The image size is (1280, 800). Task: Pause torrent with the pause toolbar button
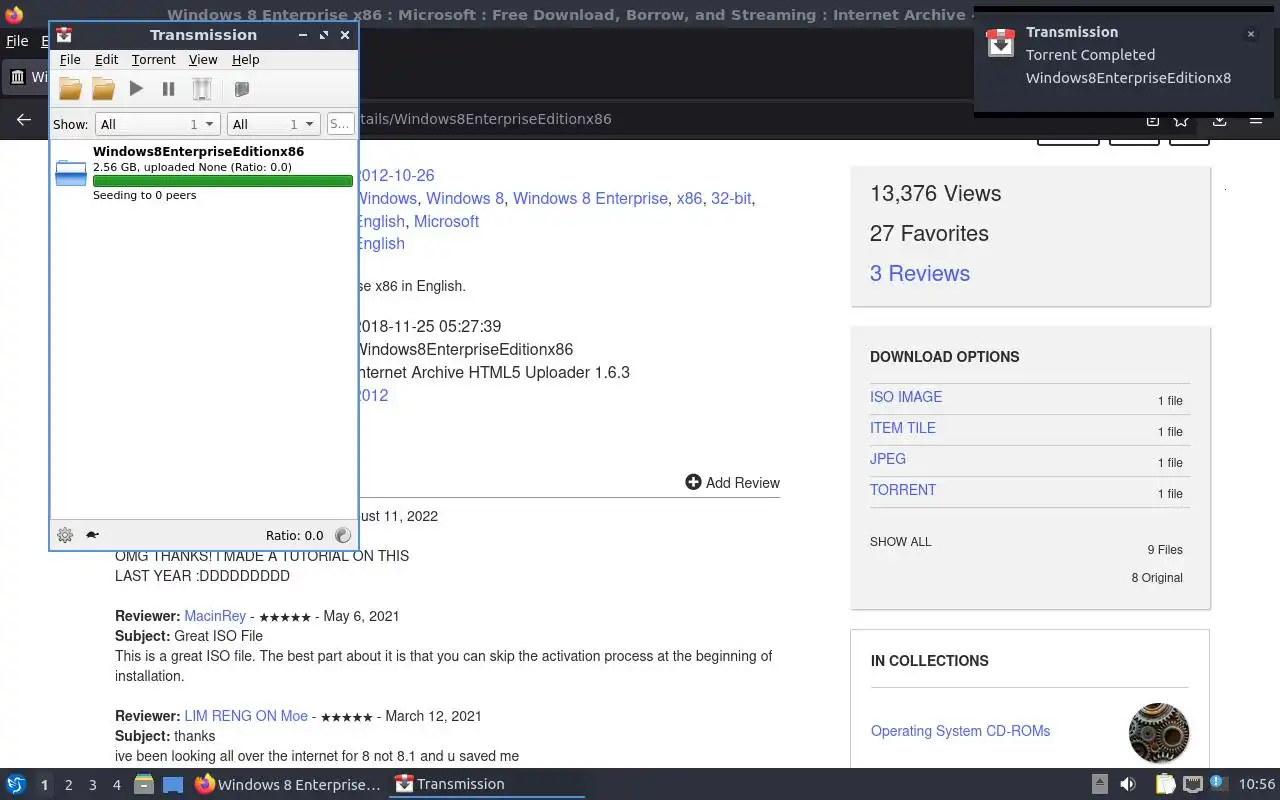(169, 89)
